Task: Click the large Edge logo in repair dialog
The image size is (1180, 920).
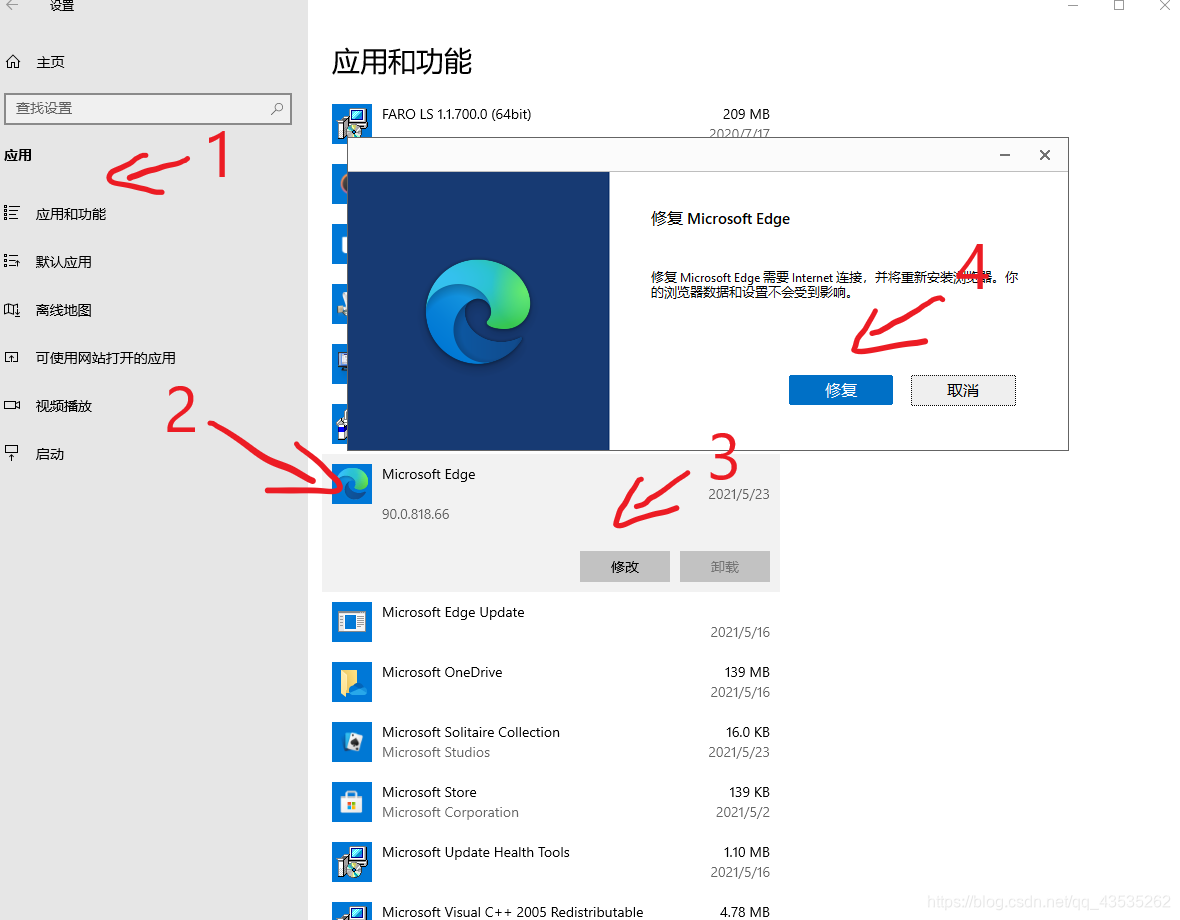Action: point(478,311)
